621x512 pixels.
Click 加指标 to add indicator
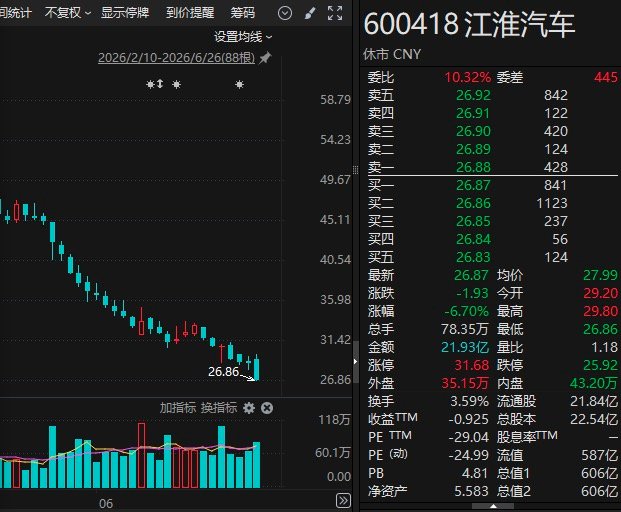pyautogui.click(x=178, y=408)
